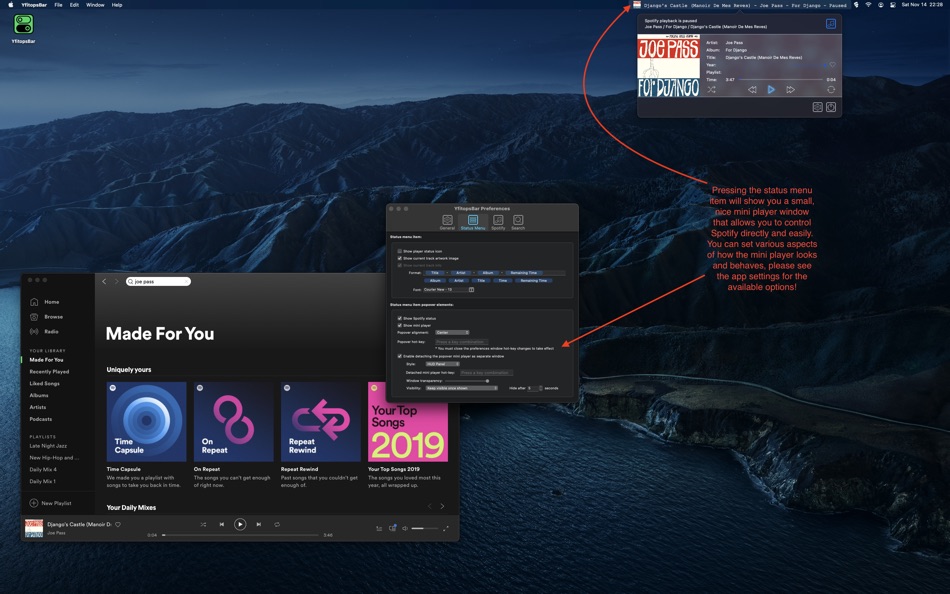Click the Hide after seconds stepper
This screenshot has height=594, width=950.
540,388
